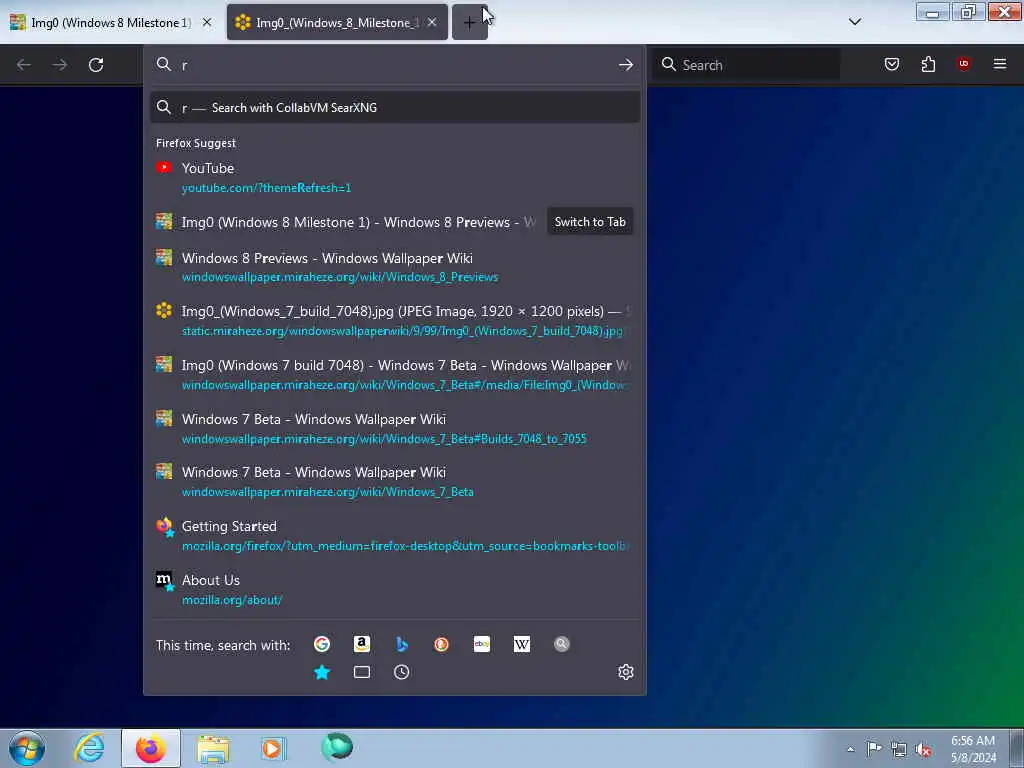Open the Extensions puzzle icon

(x=928, y=64)
